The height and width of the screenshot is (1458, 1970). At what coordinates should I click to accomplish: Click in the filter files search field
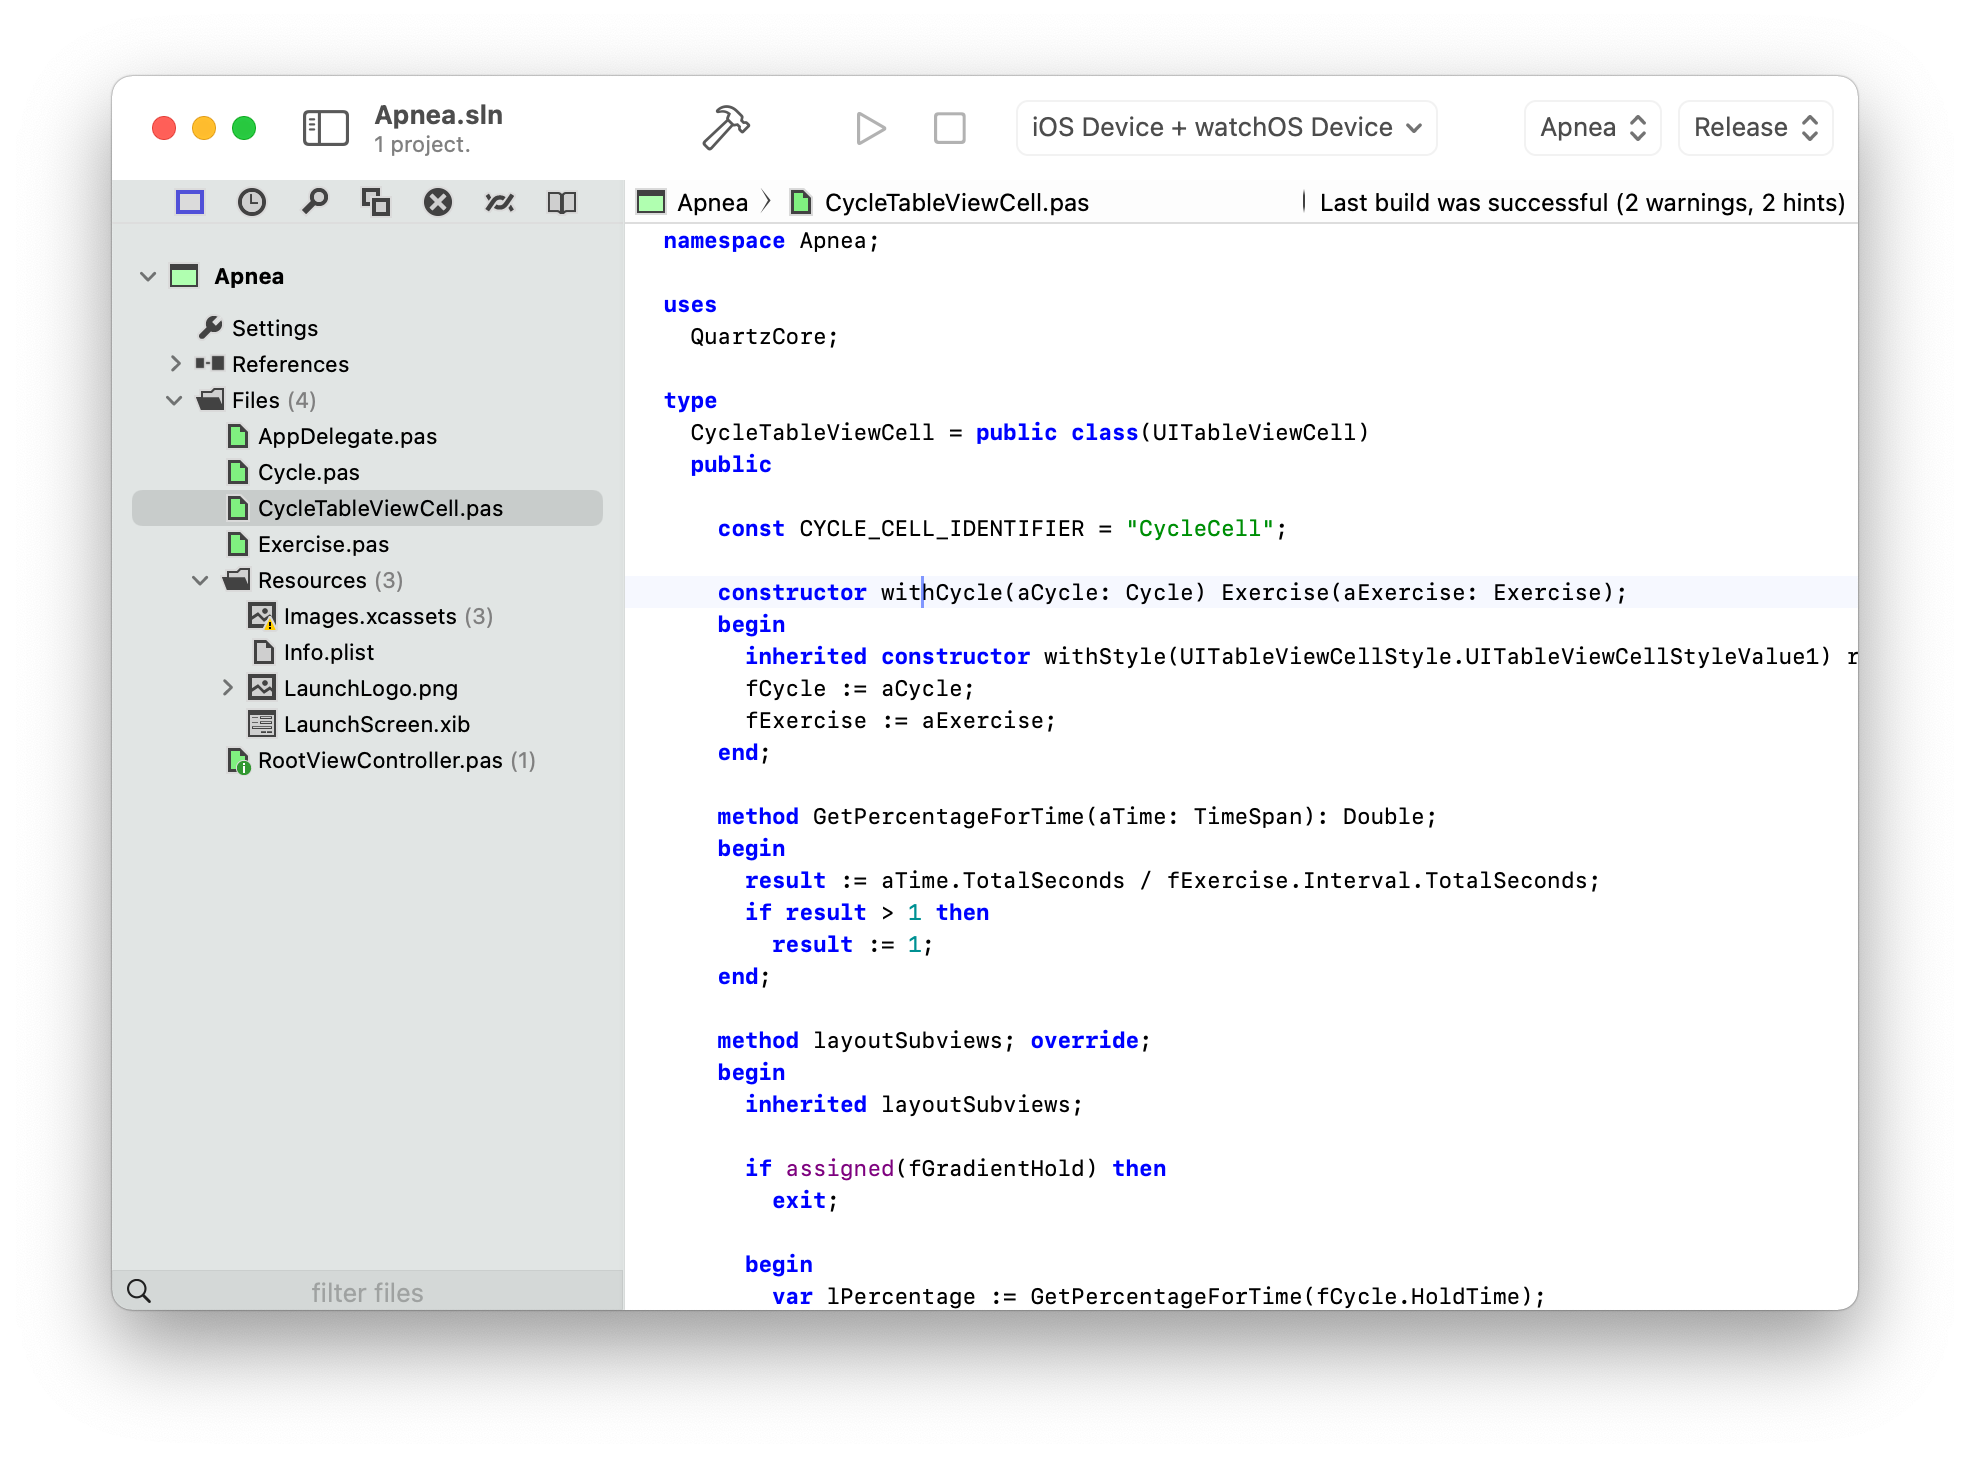[x=368, y=1292]
